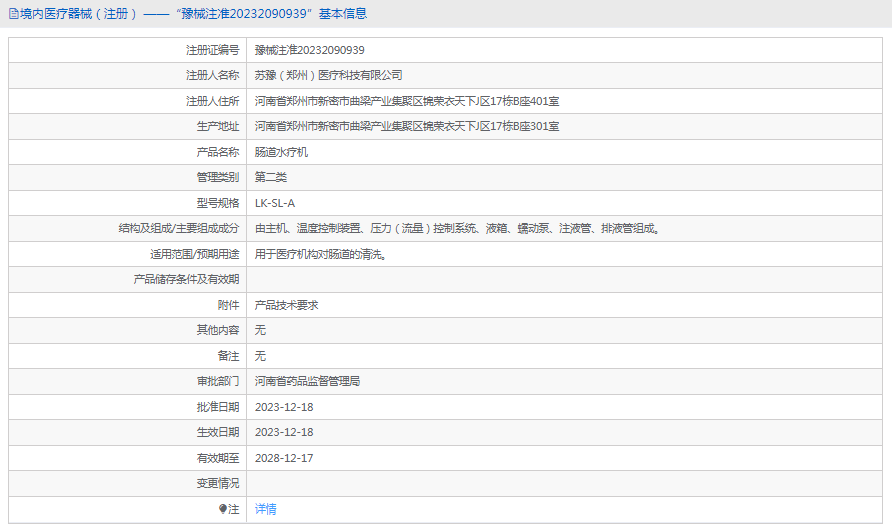Click the 其他内容 label
Screen dimensions: 892x532
(x=218, y=330)
